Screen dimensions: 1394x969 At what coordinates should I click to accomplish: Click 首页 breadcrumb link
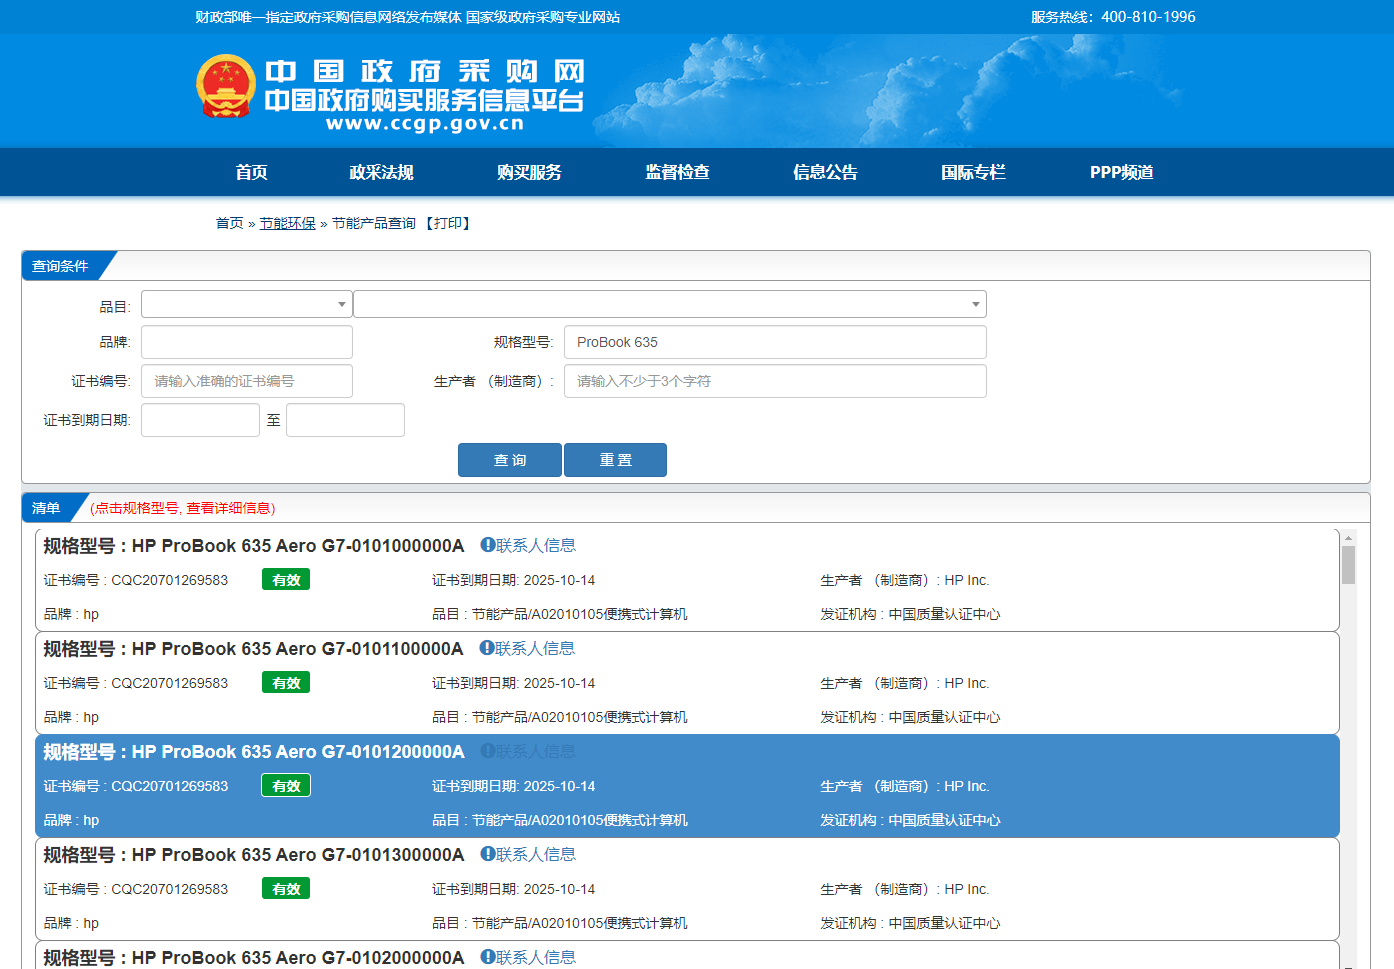point(229,223)
